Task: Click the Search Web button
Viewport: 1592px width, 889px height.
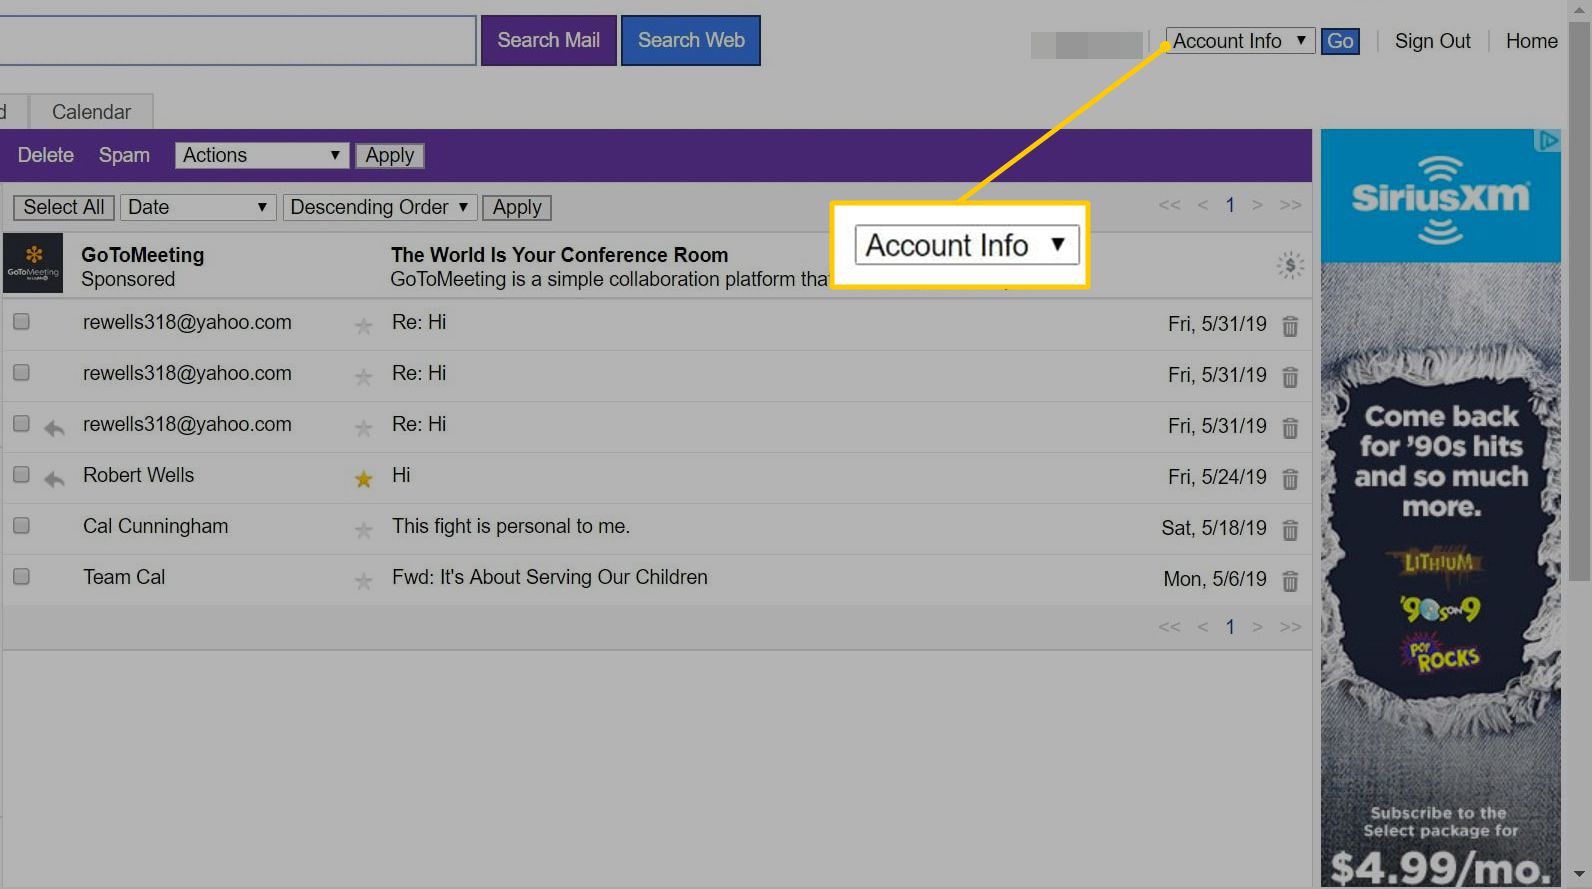Action: [691, 40]
